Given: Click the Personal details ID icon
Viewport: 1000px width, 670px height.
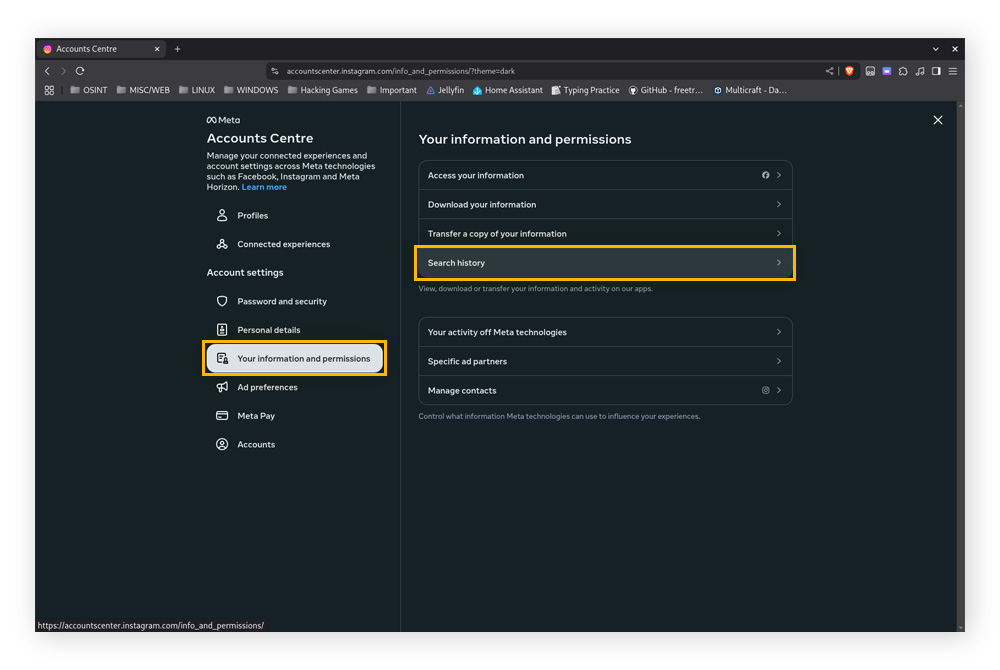Looking at the screenshot, I should tap(222, 330).
